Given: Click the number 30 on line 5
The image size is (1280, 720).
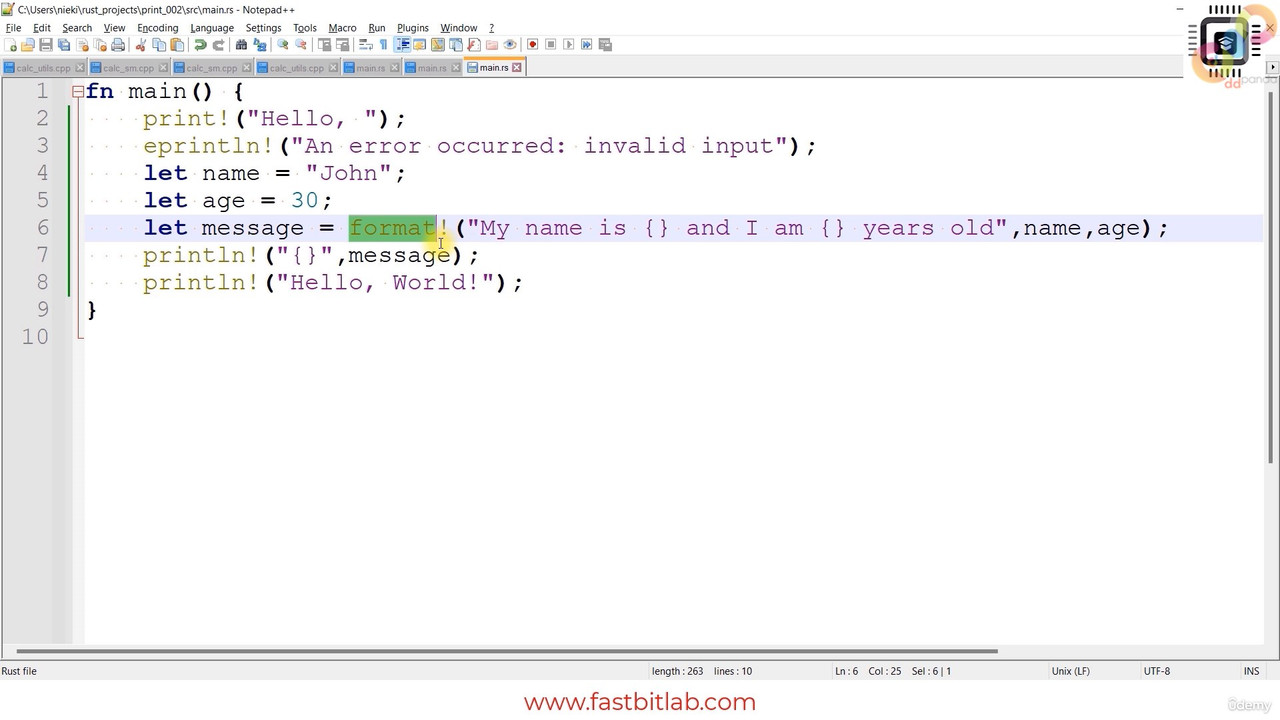Looking at the screenshot, I should pos(305,201).
